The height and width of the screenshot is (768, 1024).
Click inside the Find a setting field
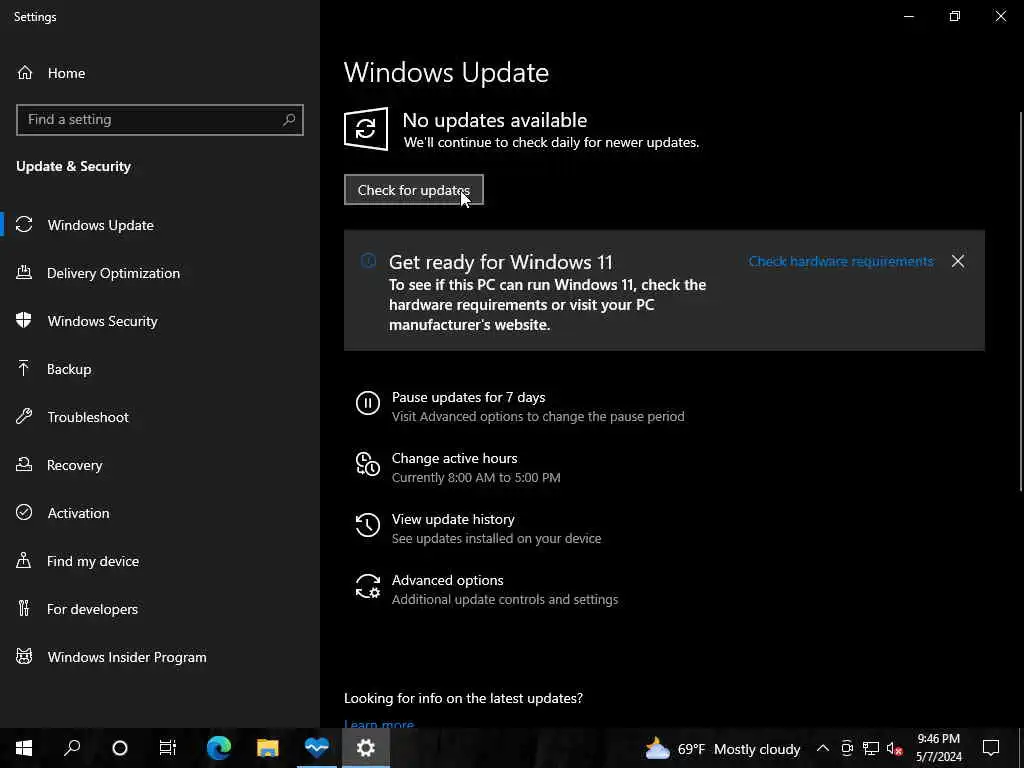tap(159, 120)
